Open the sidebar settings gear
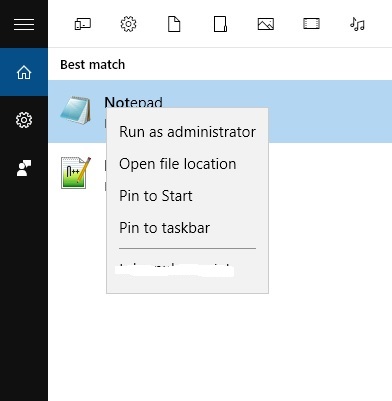The width and height of the screenshot is (392, 401). pyautogui.click(x=24, y=120)
